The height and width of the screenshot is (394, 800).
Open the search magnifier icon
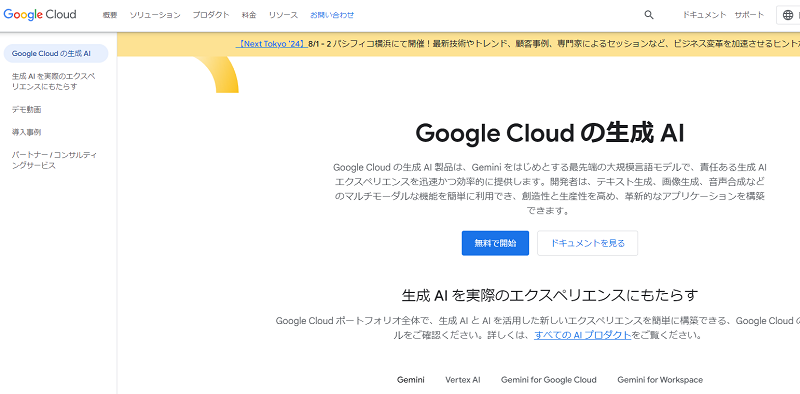click(x=649, y=15)
